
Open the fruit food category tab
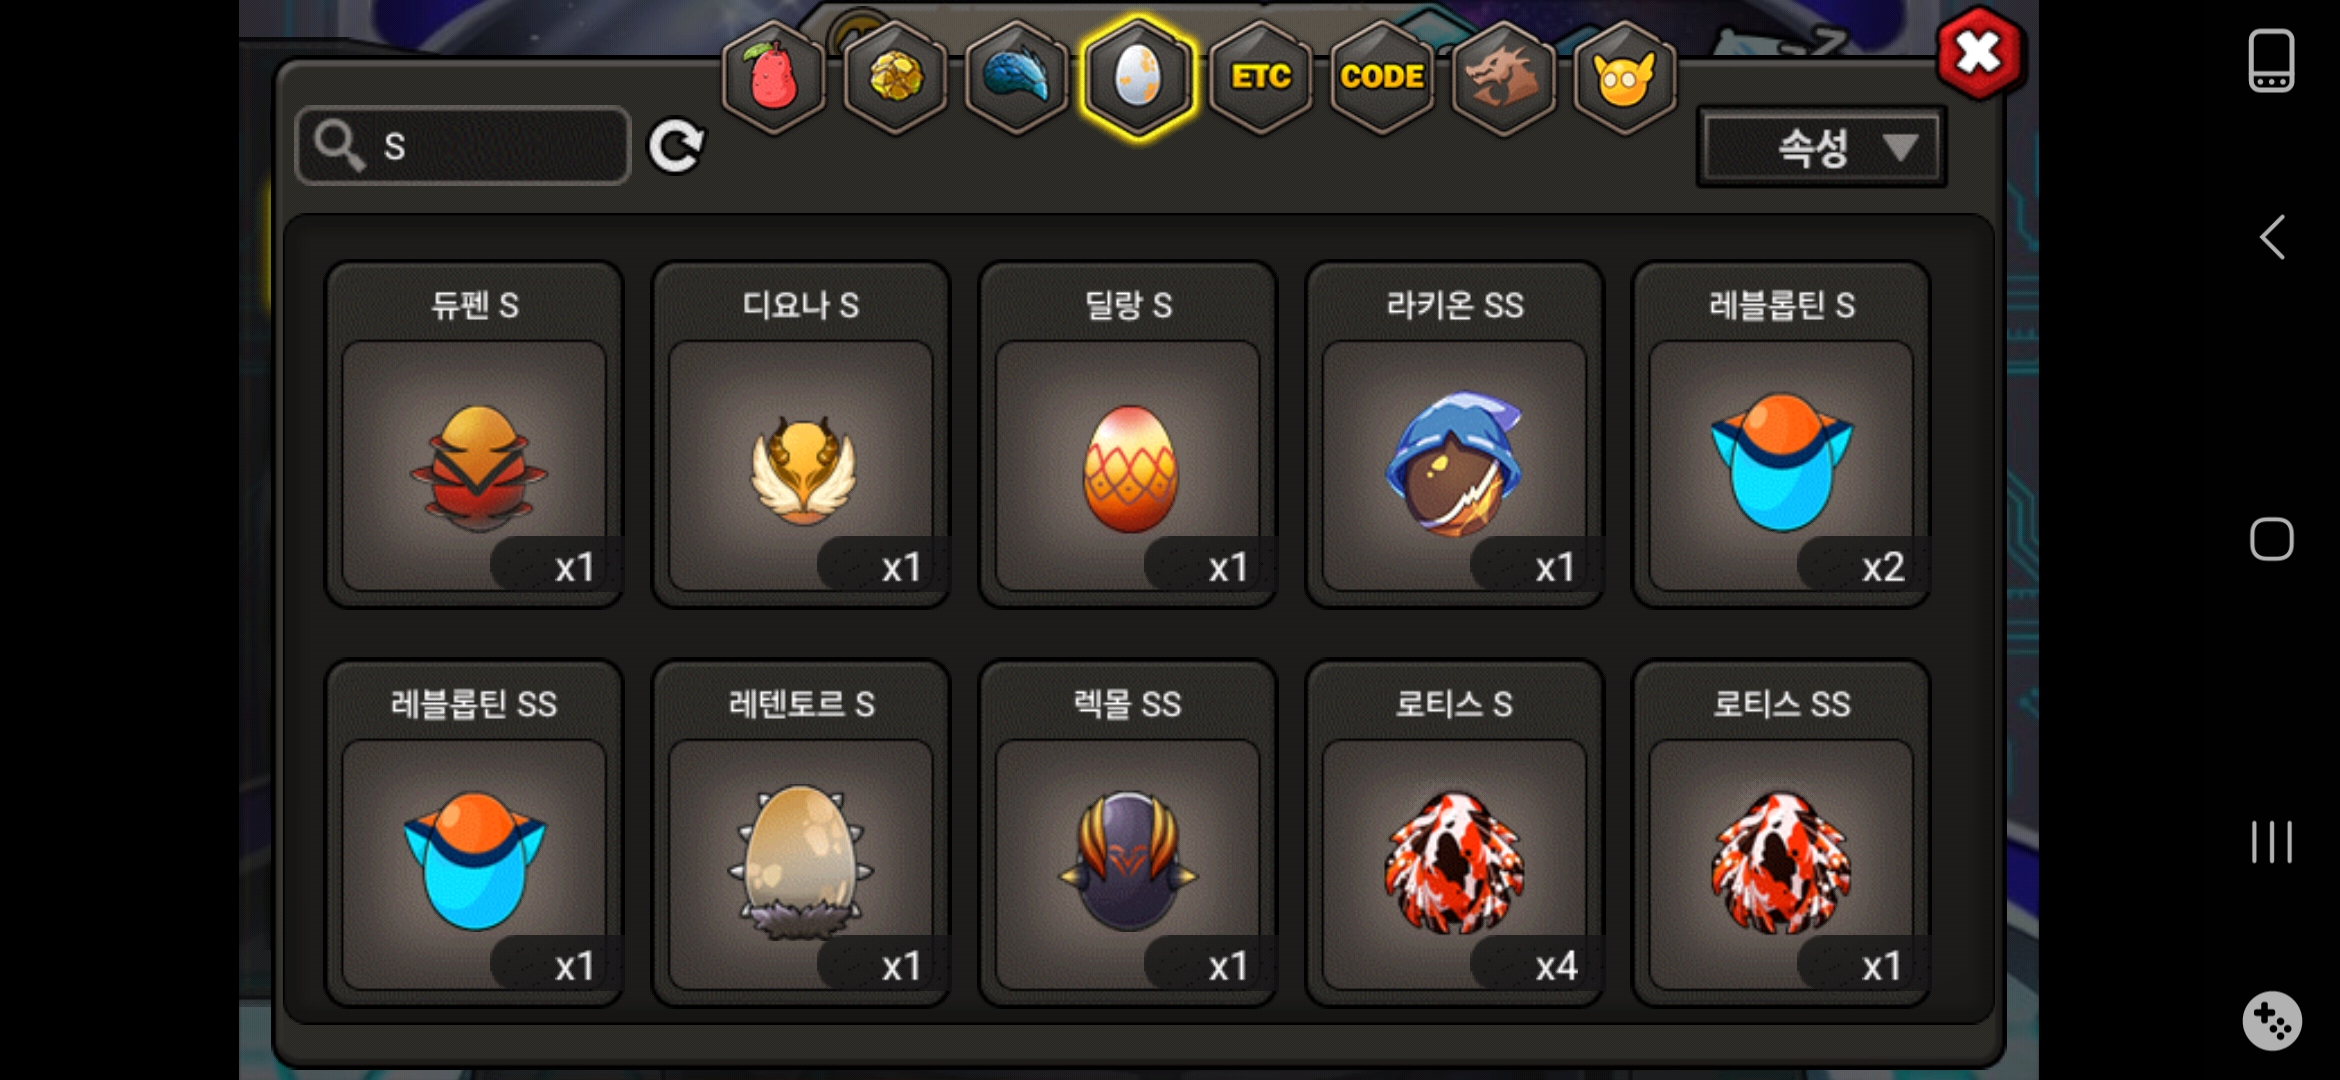coord(773,77)
